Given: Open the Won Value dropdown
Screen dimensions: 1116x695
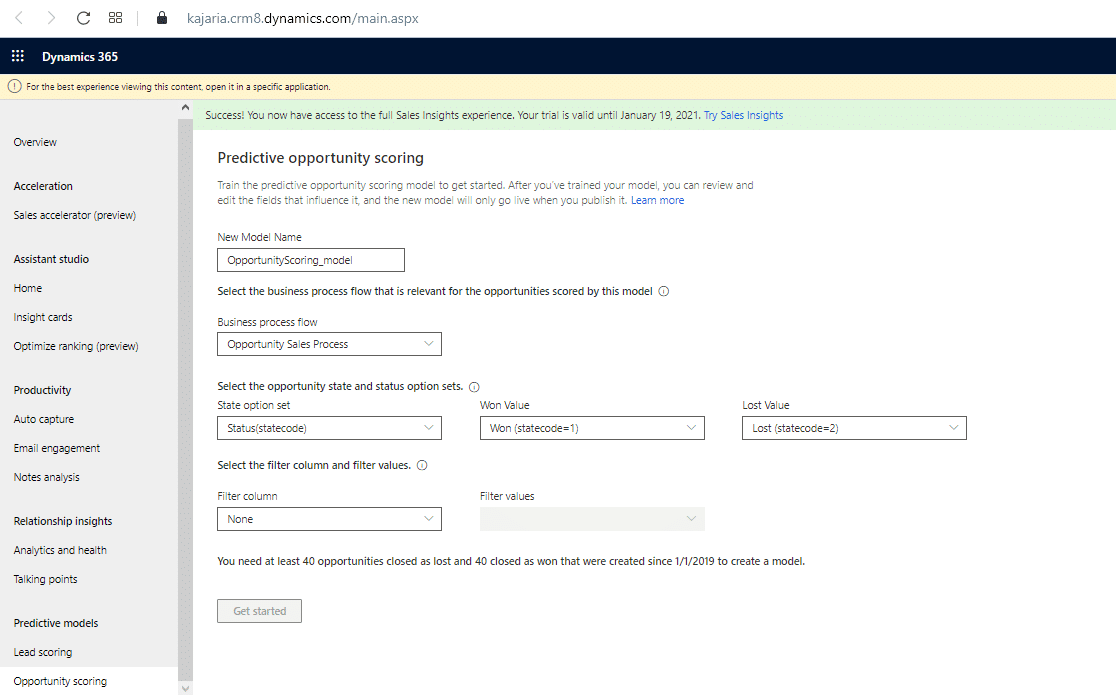Looking at the screenshot, I should click(x=592, y=428).
